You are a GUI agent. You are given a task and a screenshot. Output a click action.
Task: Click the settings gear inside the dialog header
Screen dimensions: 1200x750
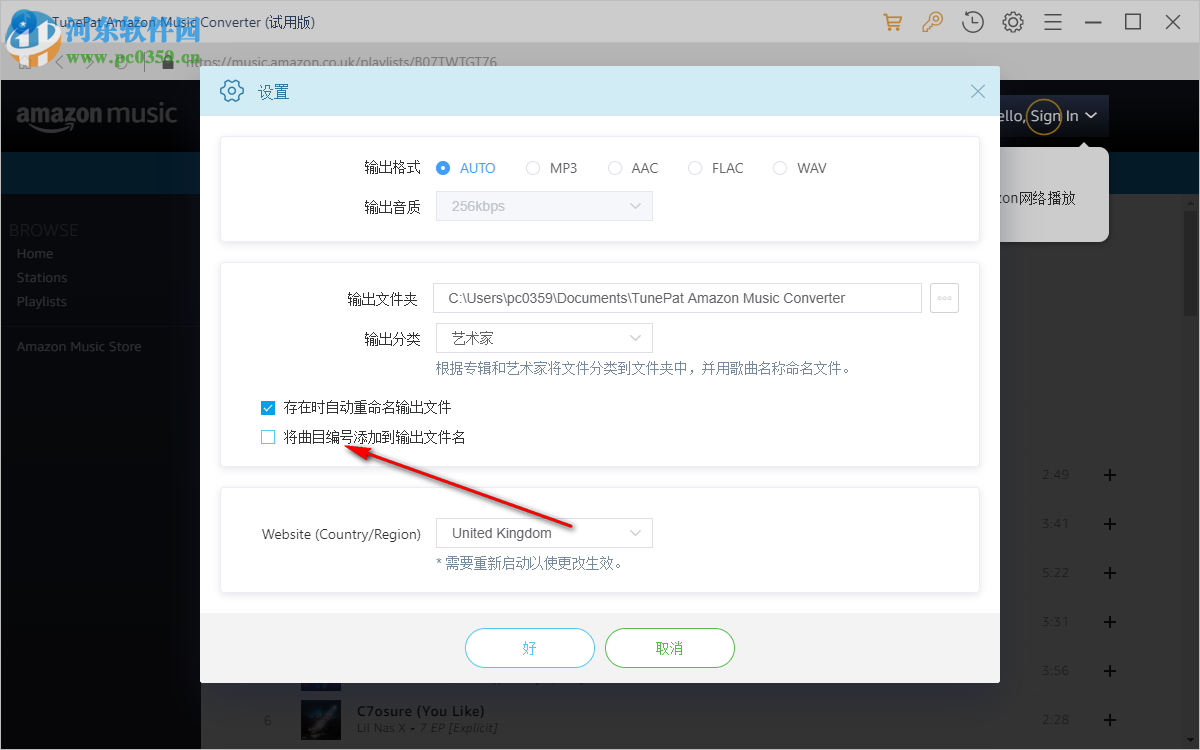click(231, 90)
